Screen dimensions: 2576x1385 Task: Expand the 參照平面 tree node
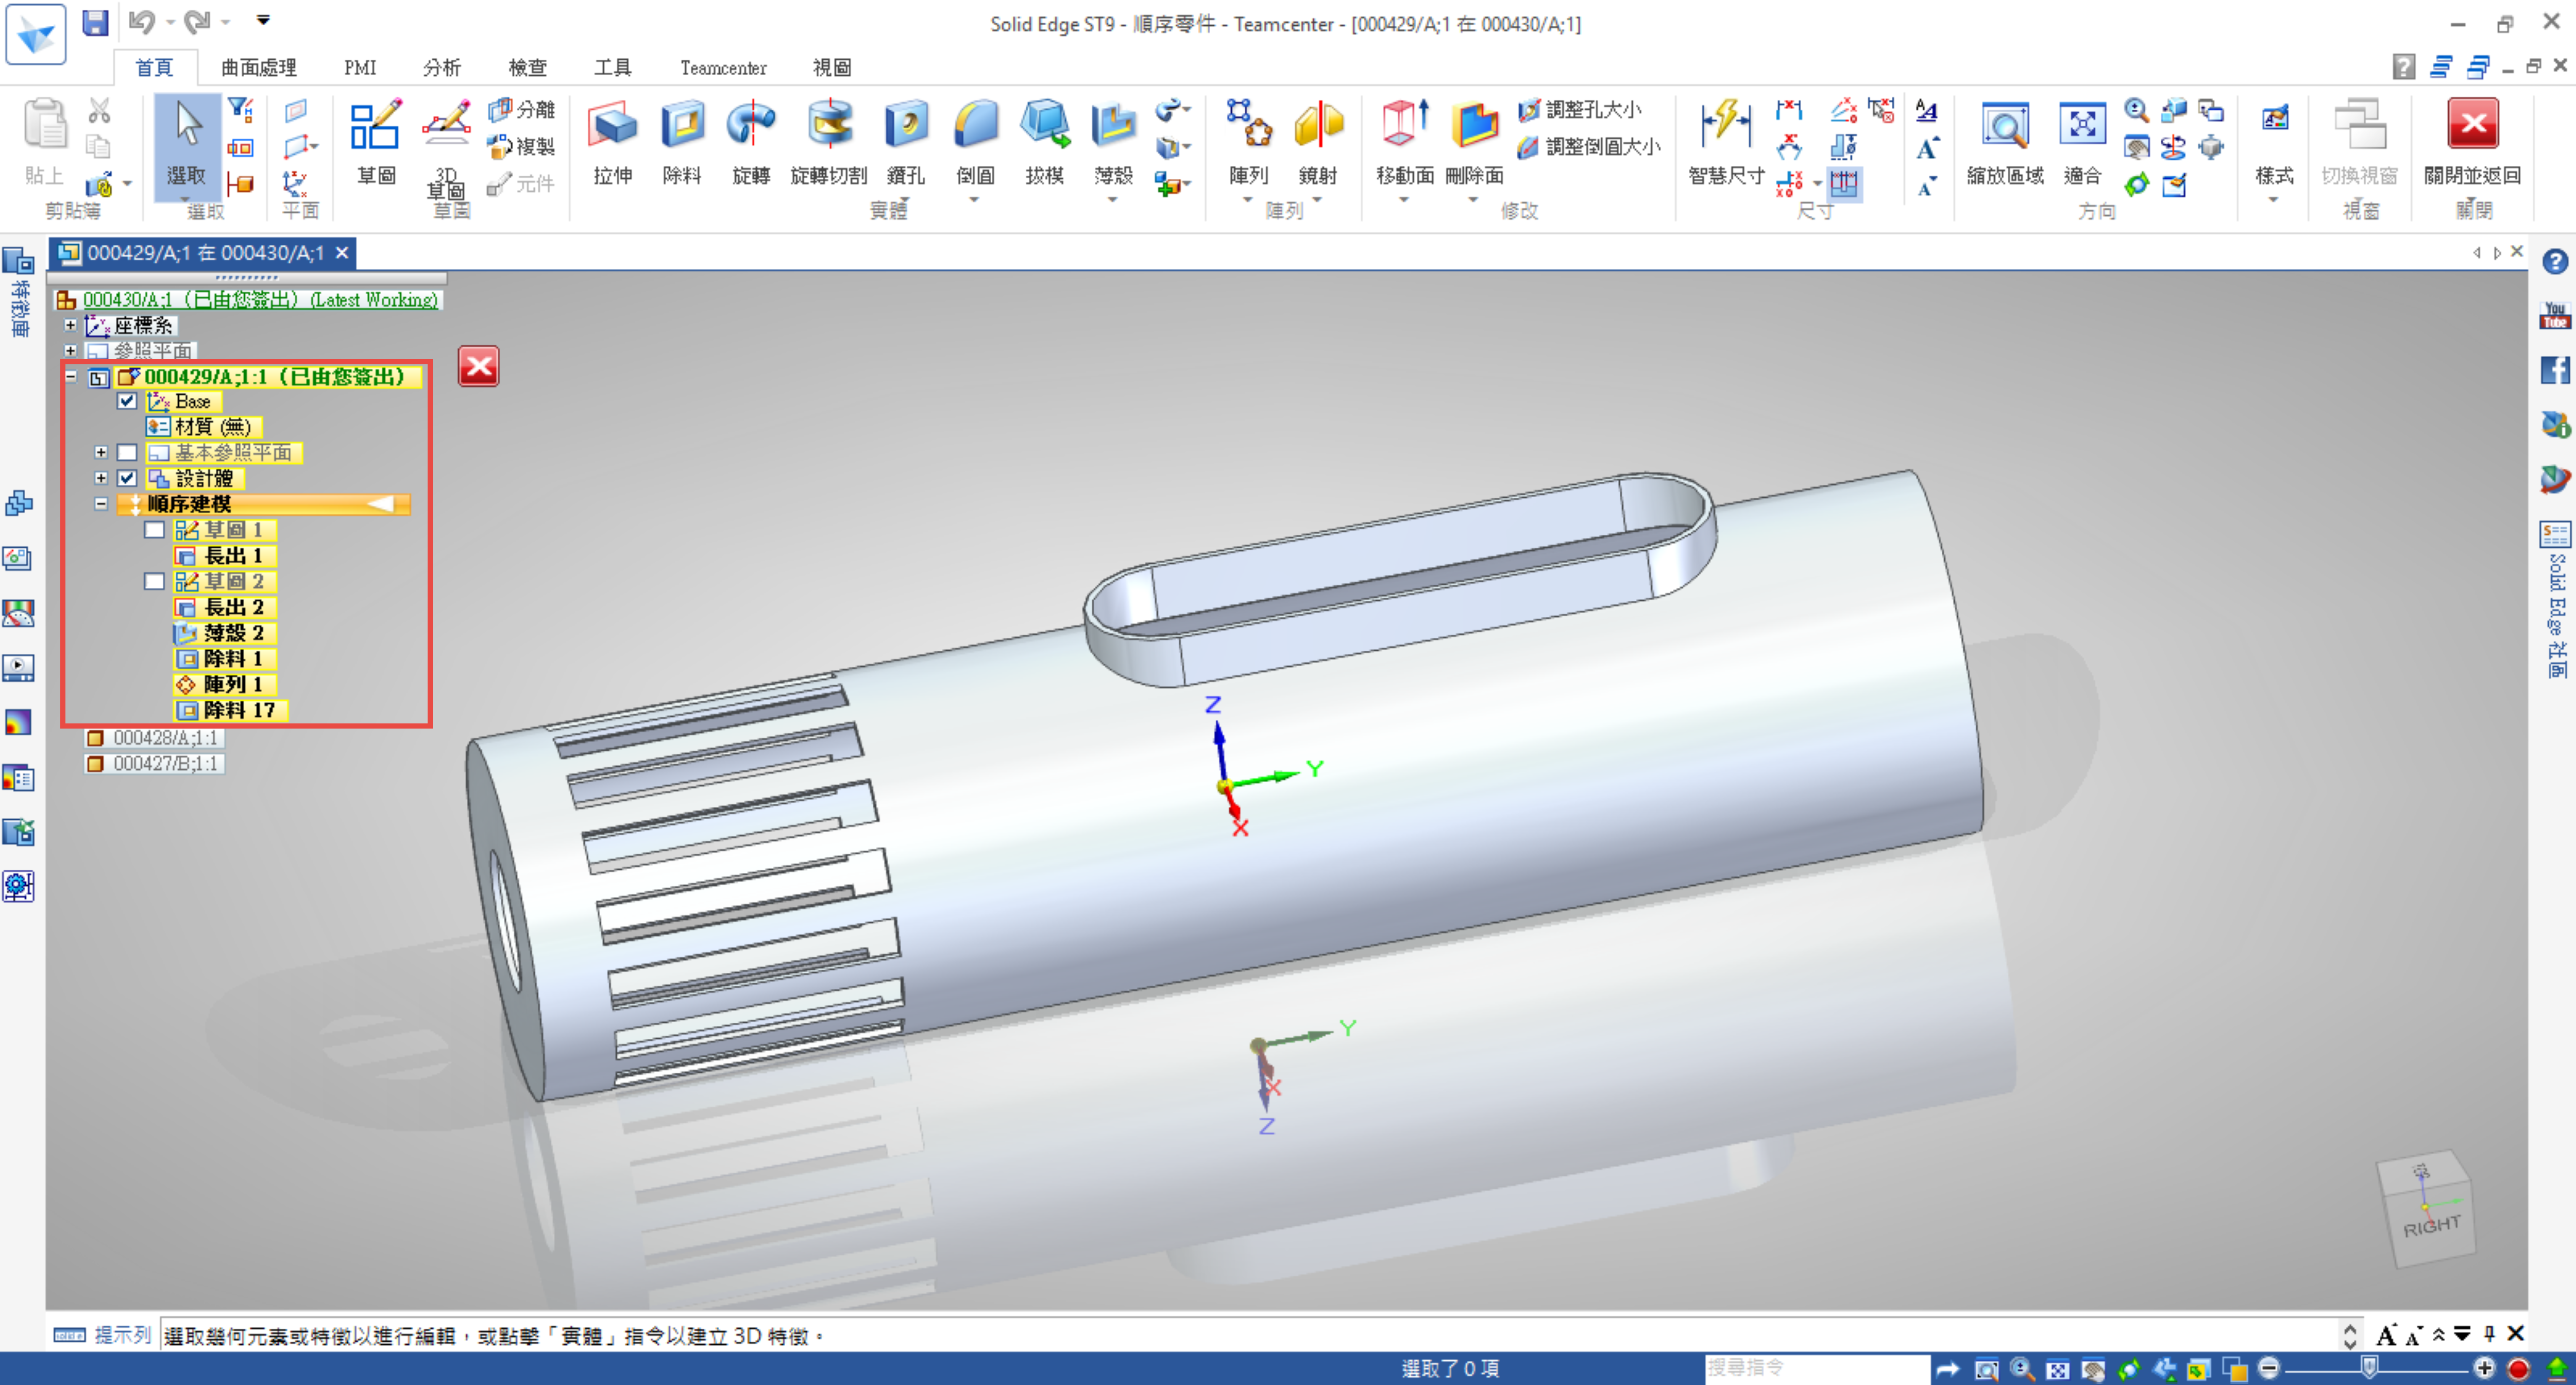coord(70,350)
